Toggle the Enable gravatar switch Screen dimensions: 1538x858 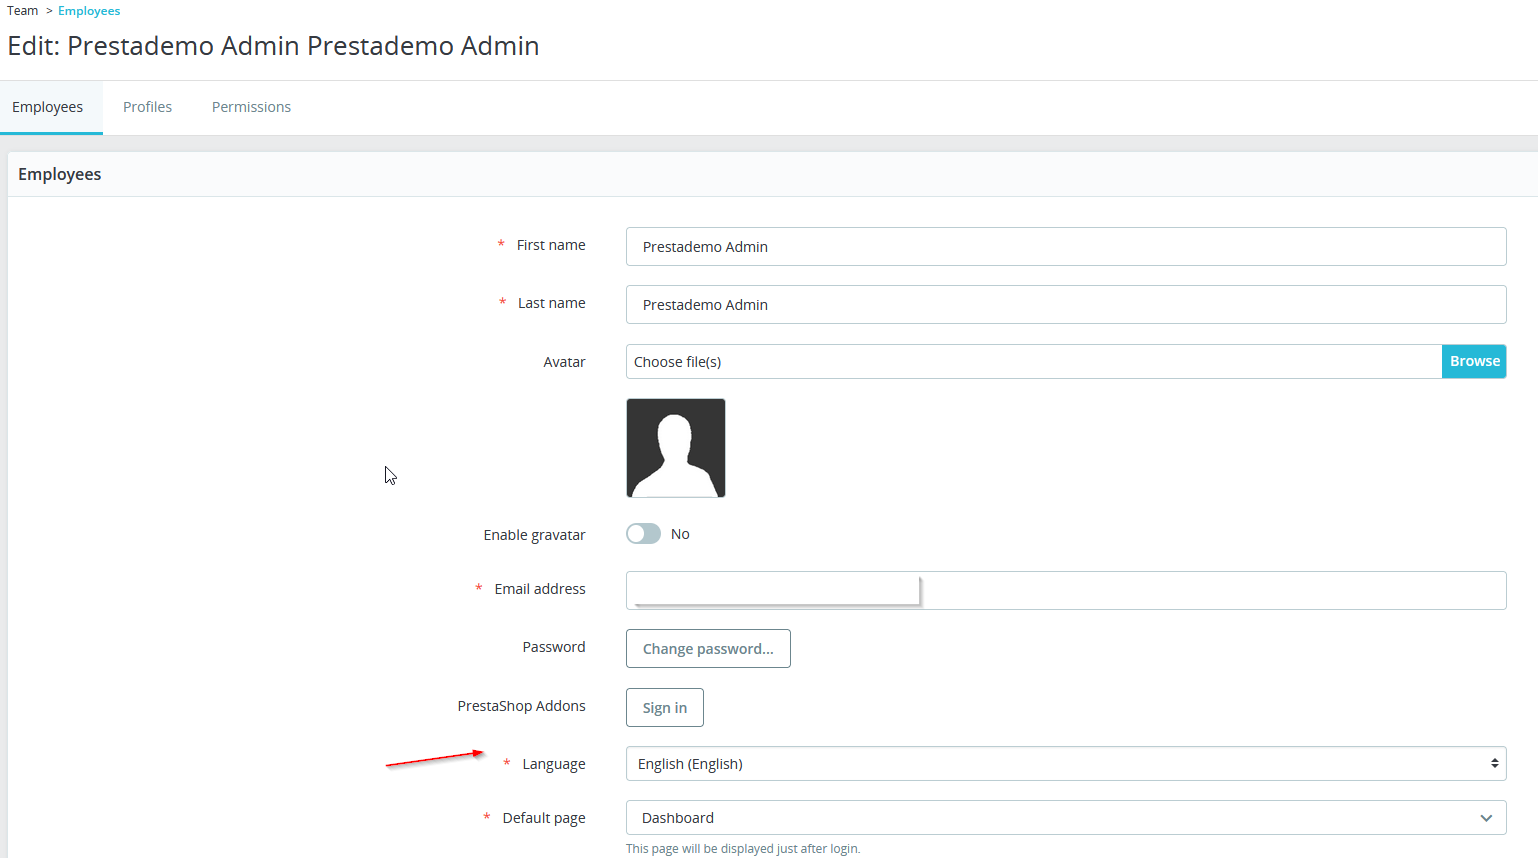coord(644,534)
